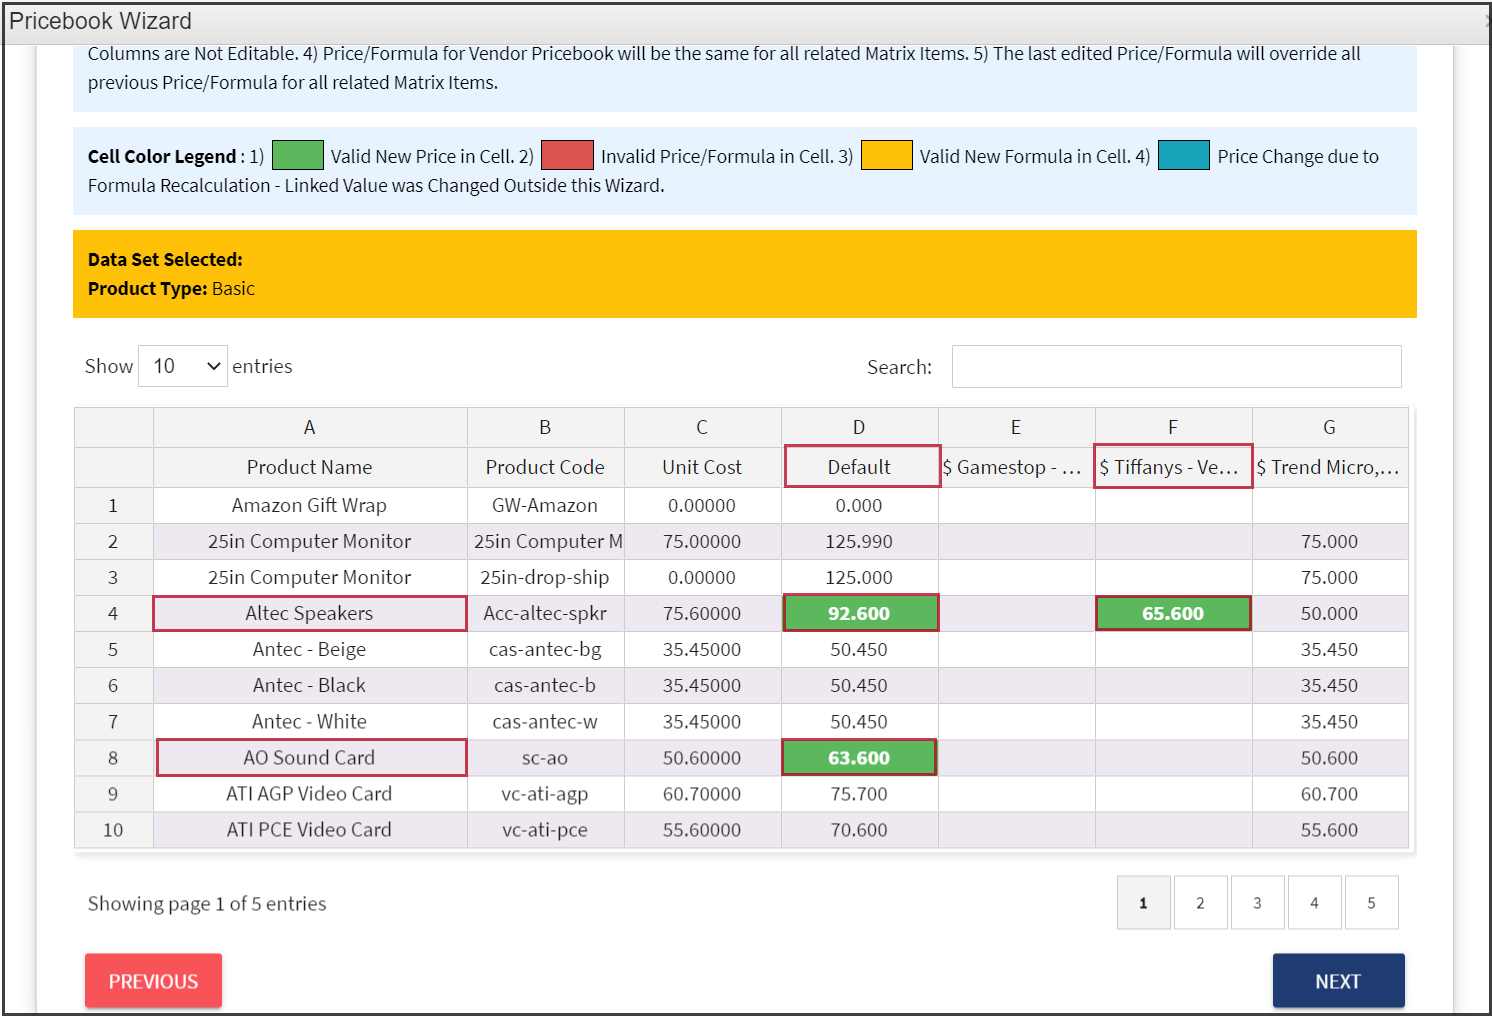Click the PREVIOUS button

pos(153,981)
